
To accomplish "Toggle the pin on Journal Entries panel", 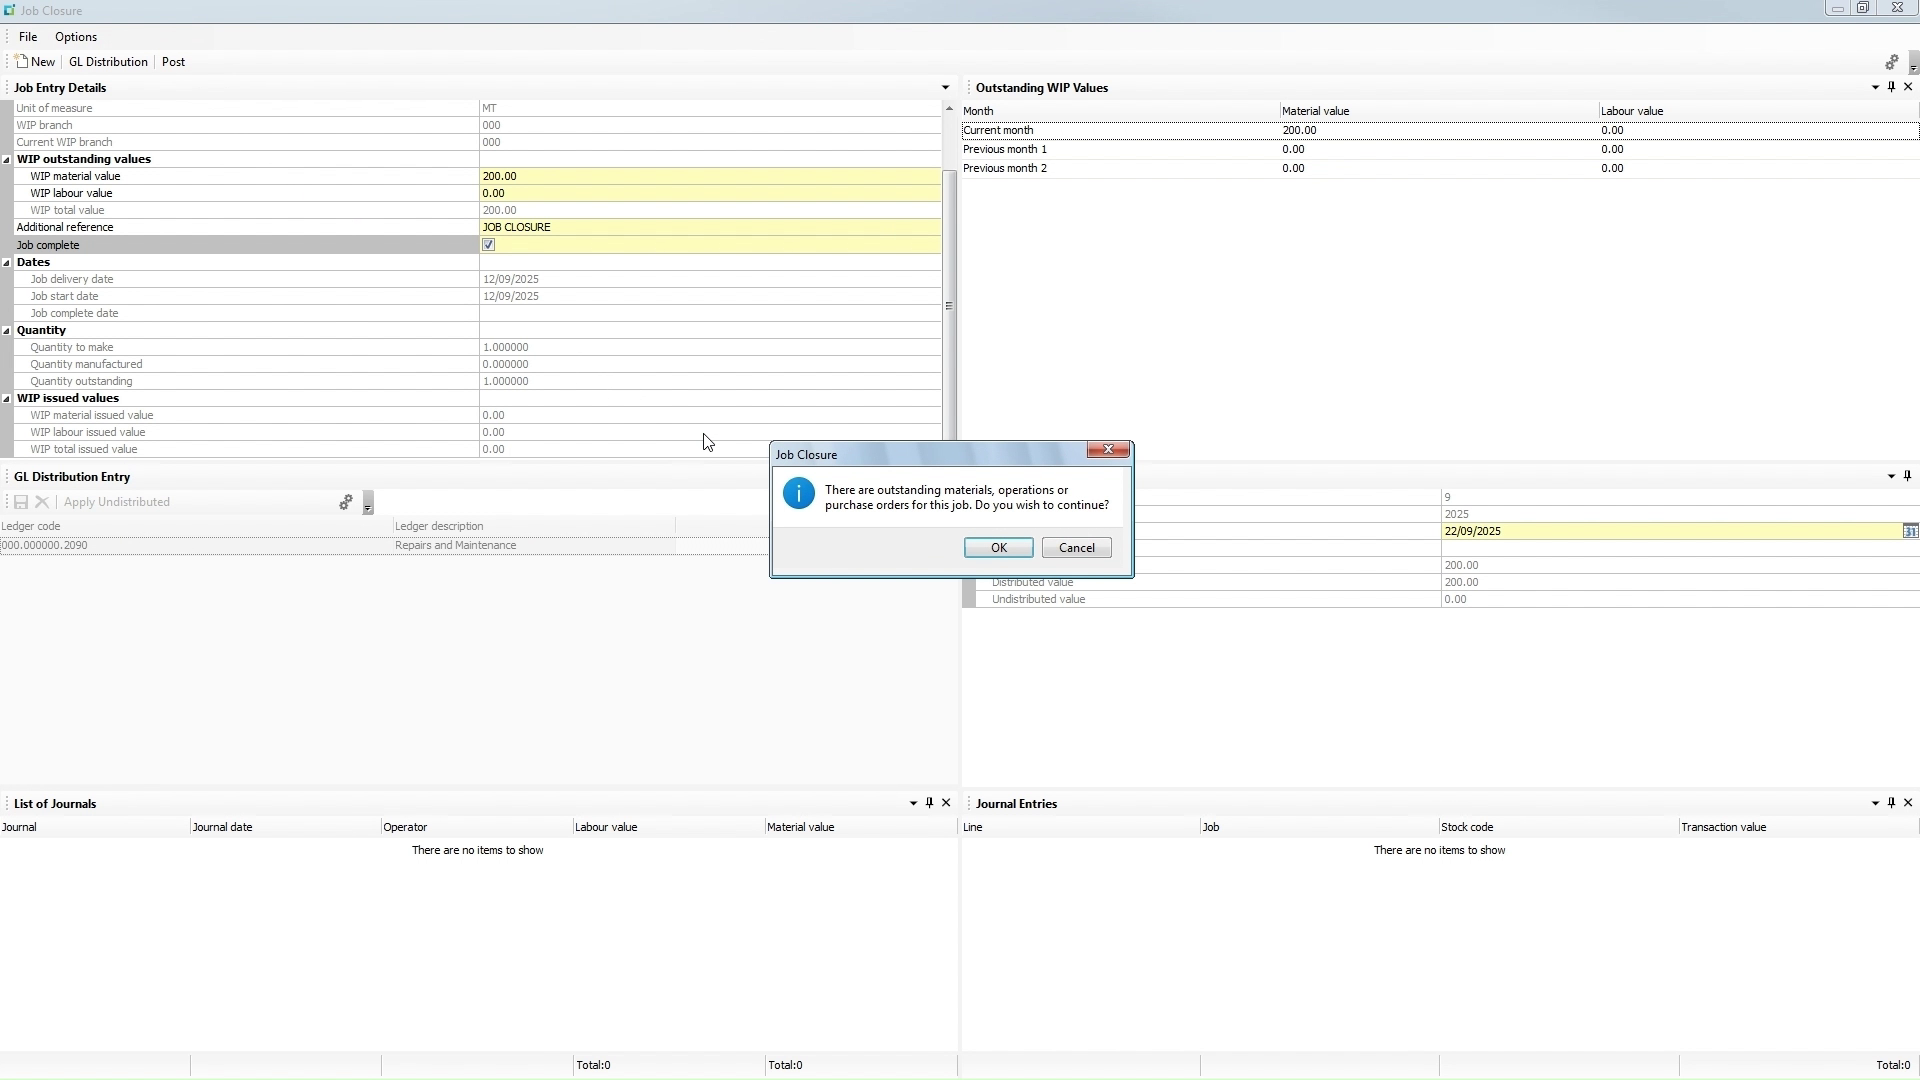I will pos(1891,803).
